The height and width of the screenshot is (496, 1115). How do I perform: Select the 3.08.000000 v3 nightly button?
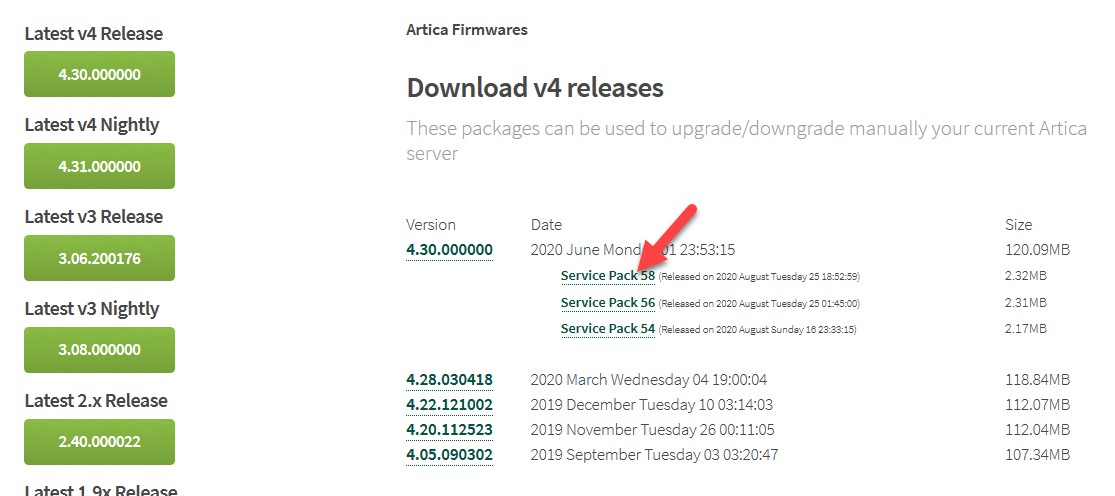pyautogui.click(x=99, y=350)
